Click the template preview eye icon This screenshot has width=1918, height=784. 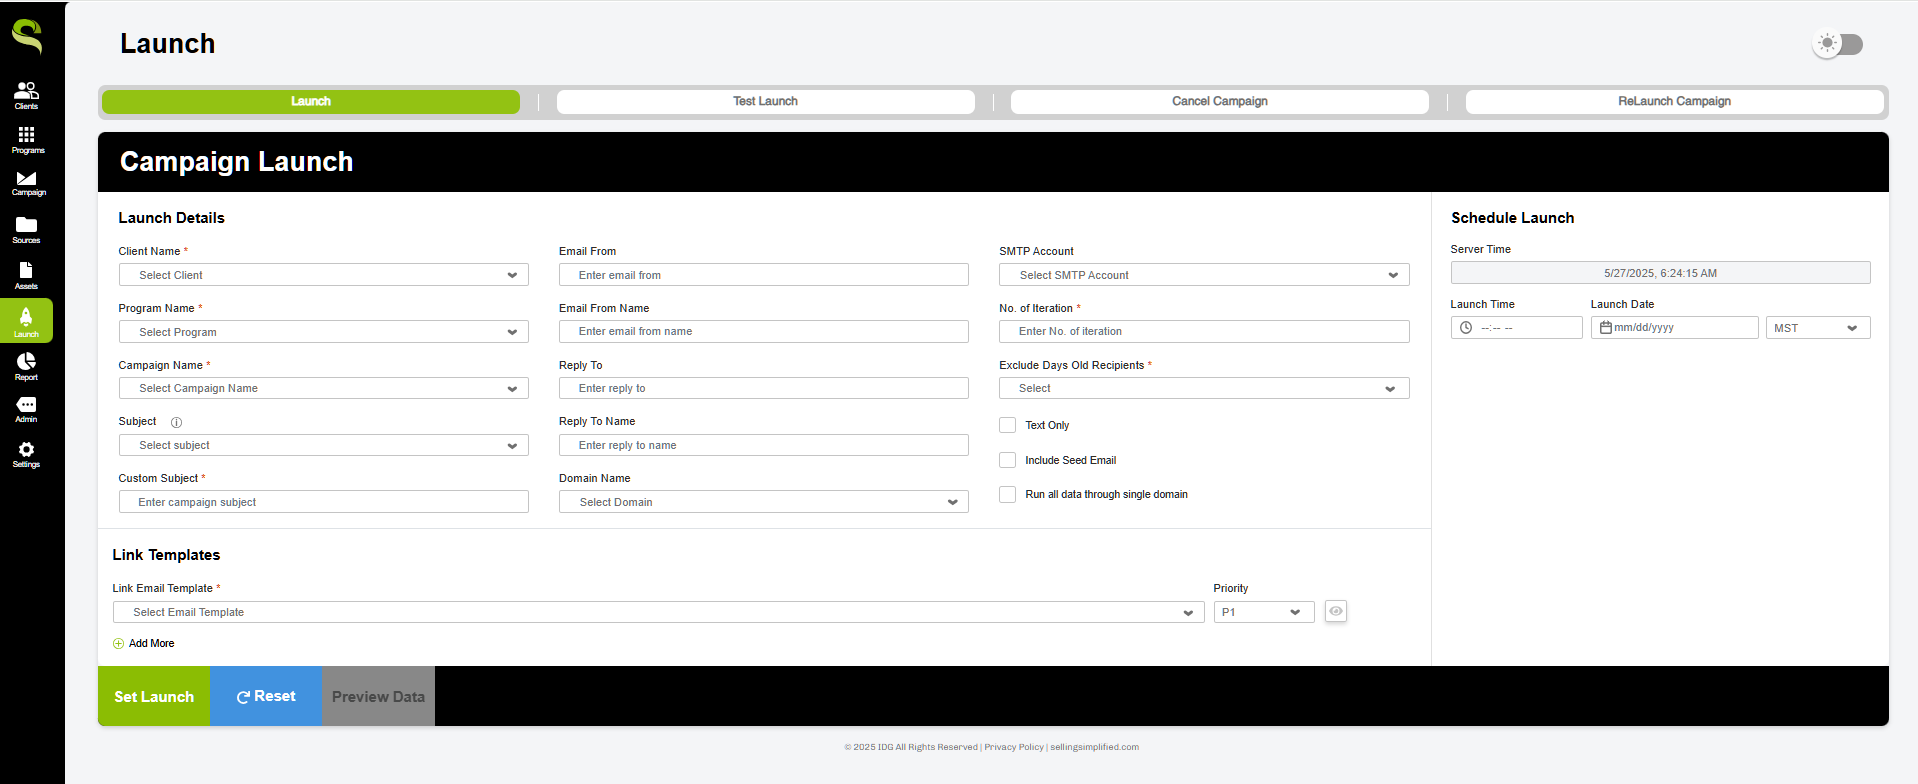pos(1335,611)
